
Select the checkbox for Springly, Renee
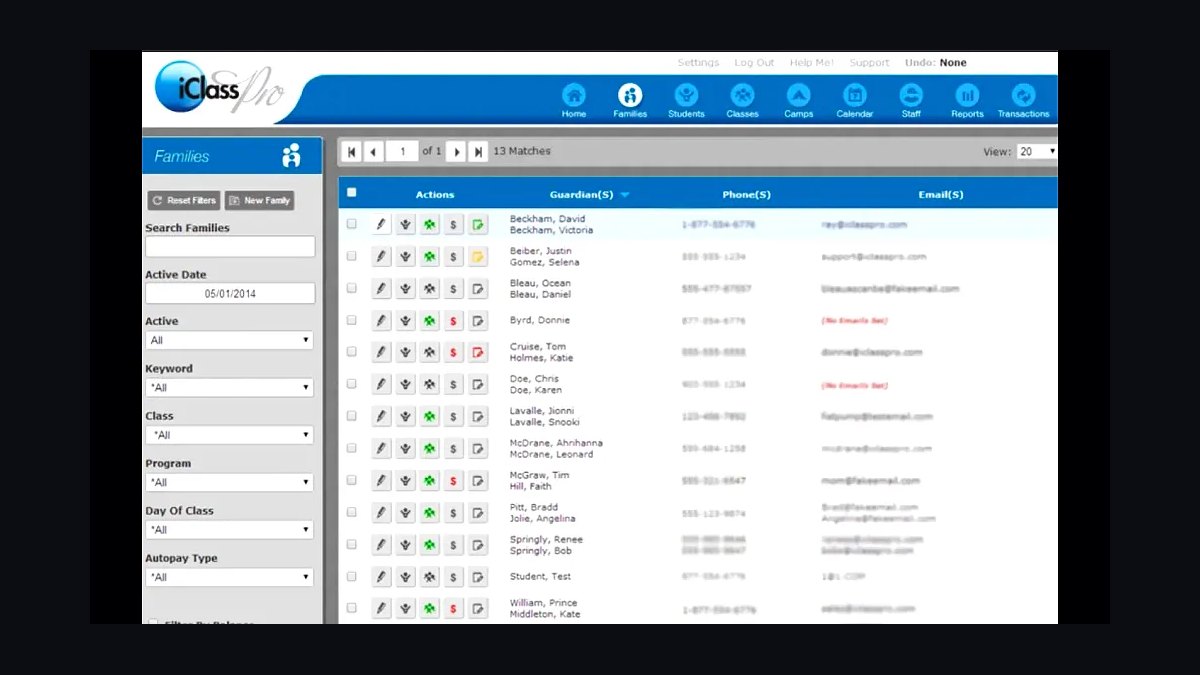coord(351,544)
